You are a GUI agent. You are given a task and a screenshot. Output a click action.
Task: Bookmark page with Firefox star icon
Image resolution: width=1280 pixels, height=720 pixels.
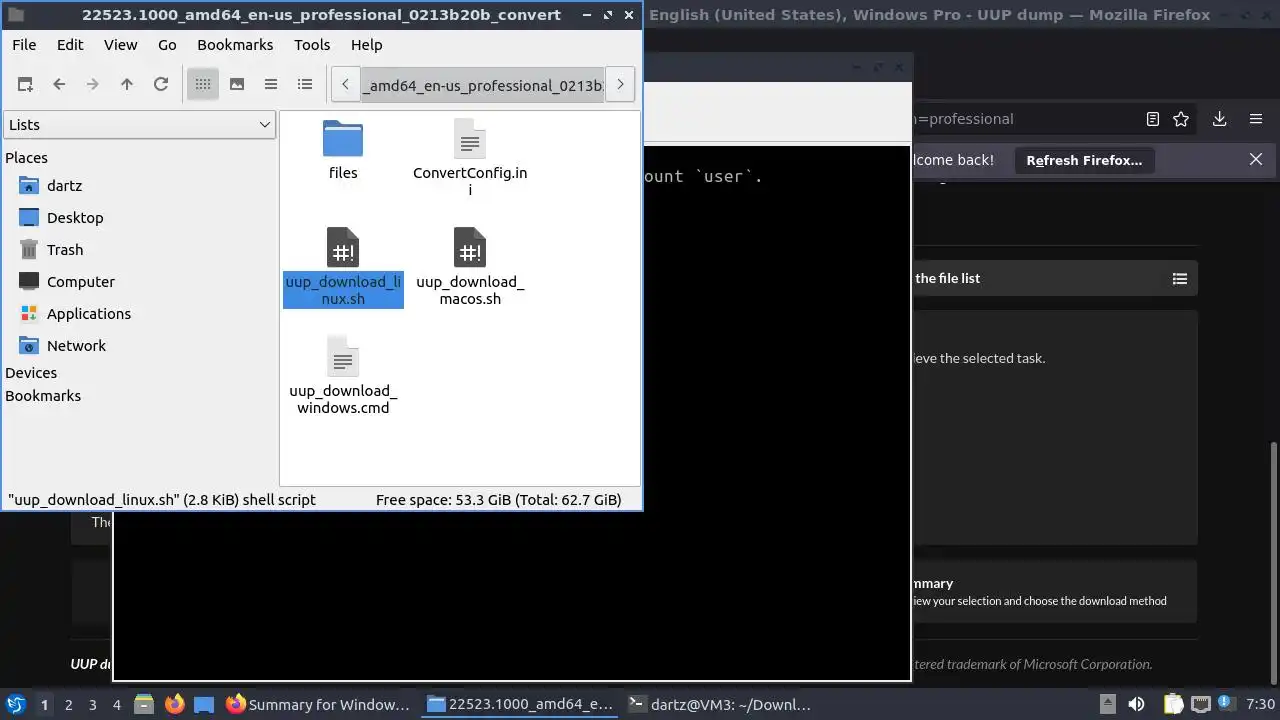1181,119
